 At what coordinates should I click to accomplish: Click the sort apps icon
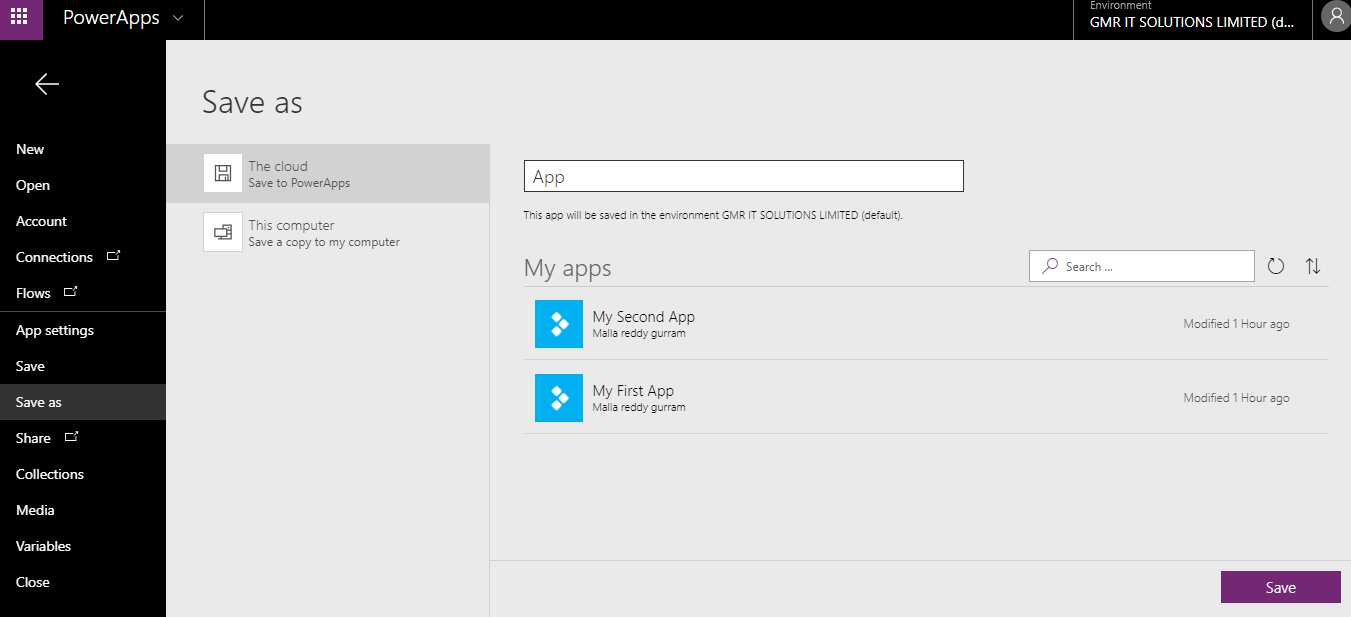pyautogui.click(x=1313, y=266)
